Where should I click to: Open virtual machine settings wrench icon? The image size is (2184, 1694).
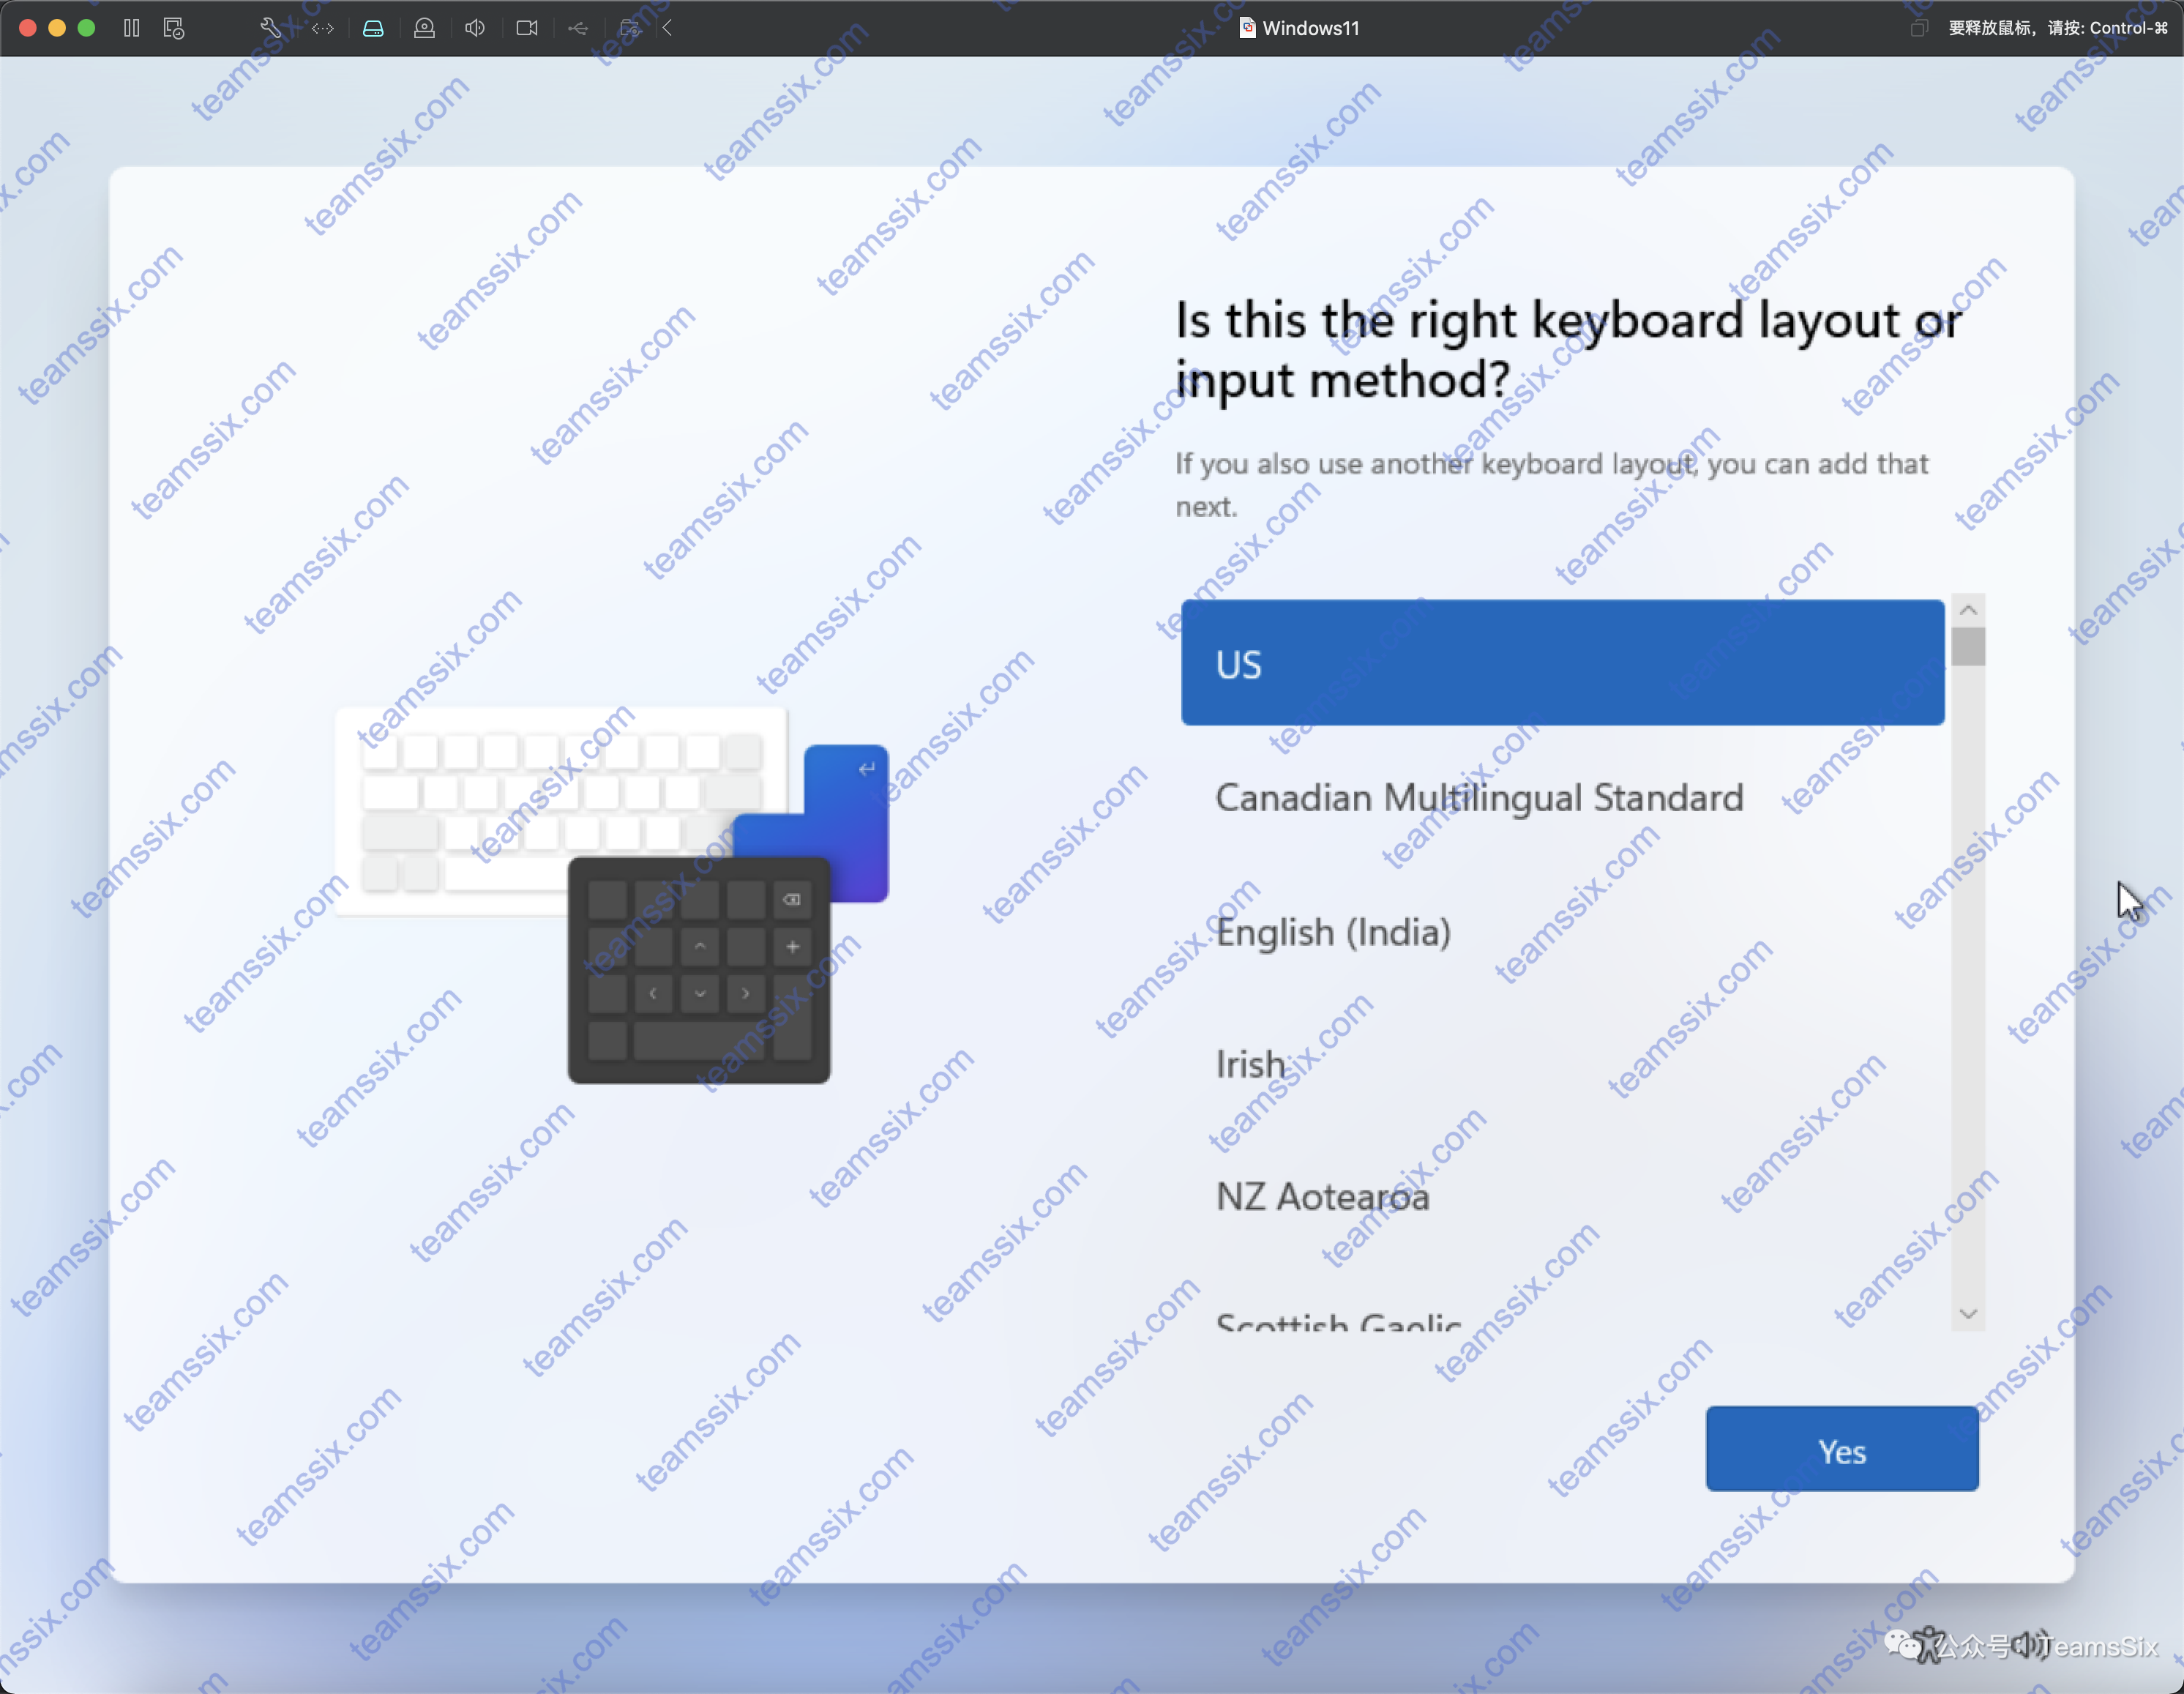(x=270, y=28)
